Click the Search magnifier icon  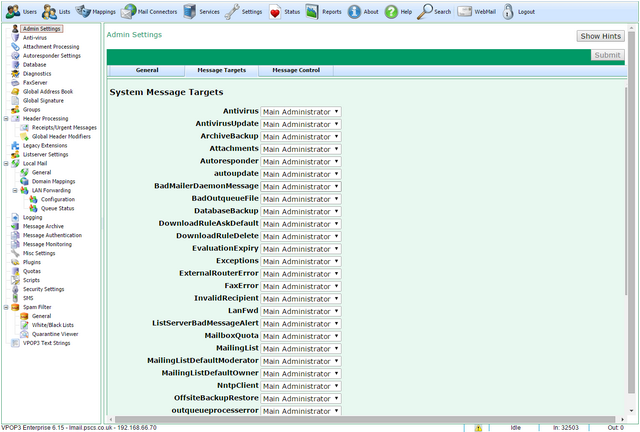coord(425,12)
